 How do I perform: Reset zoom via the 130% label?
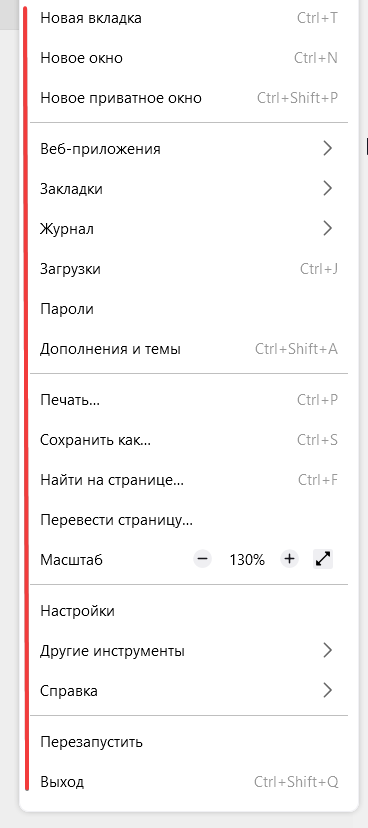(x=247, y=560)
